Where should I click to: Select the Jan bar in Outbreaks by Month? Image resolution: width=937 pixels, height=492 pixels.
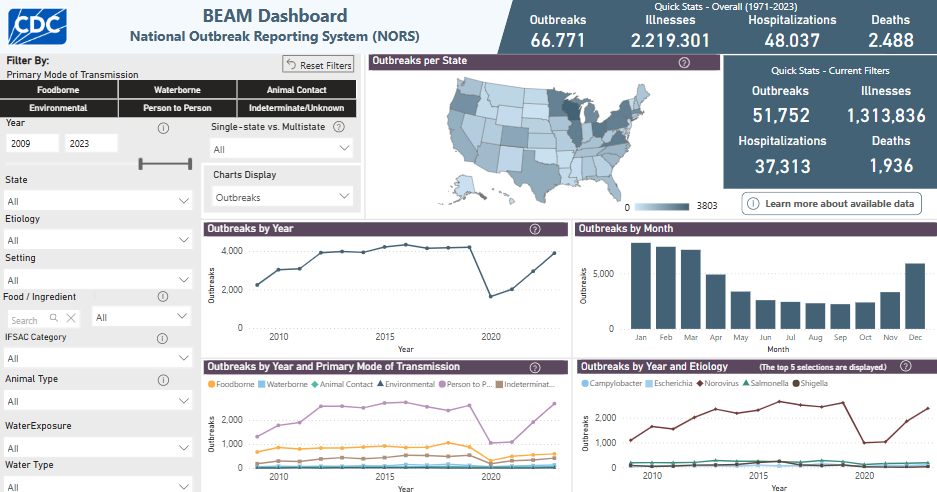click(641, 286)
